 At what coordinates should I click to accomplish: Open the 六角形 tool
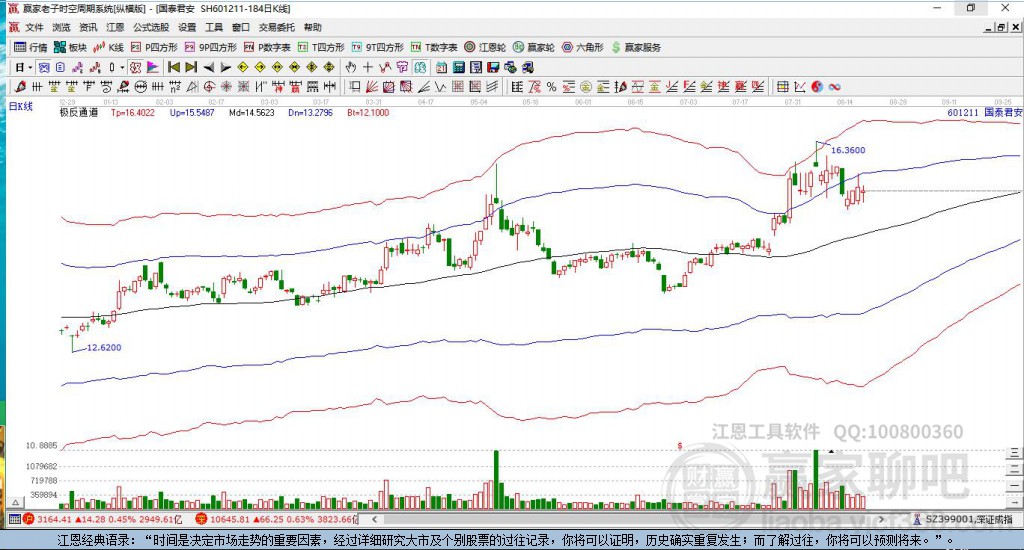tap(583, 47)
